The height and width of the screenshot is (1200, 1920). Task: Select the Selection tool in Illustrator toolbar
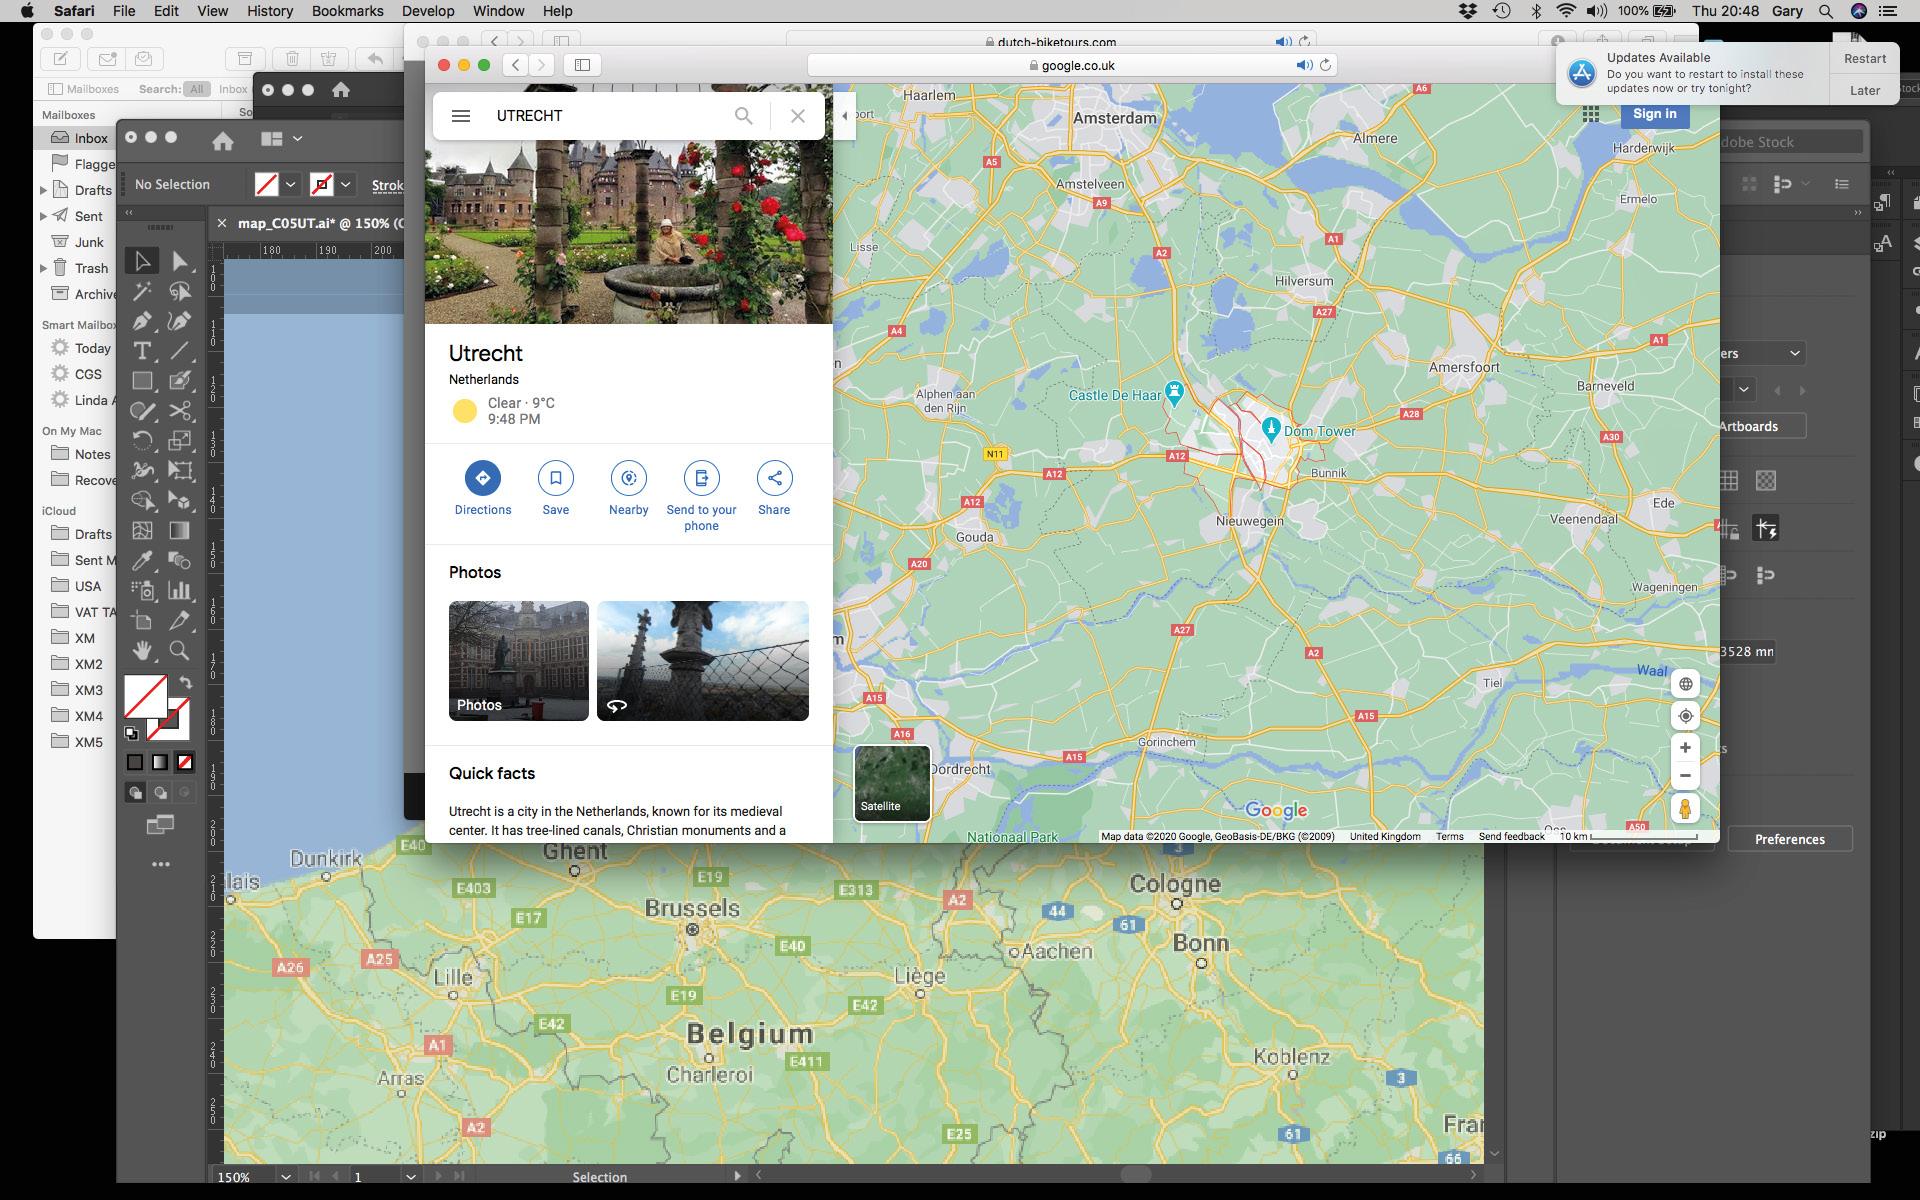[x=142, y=261]
